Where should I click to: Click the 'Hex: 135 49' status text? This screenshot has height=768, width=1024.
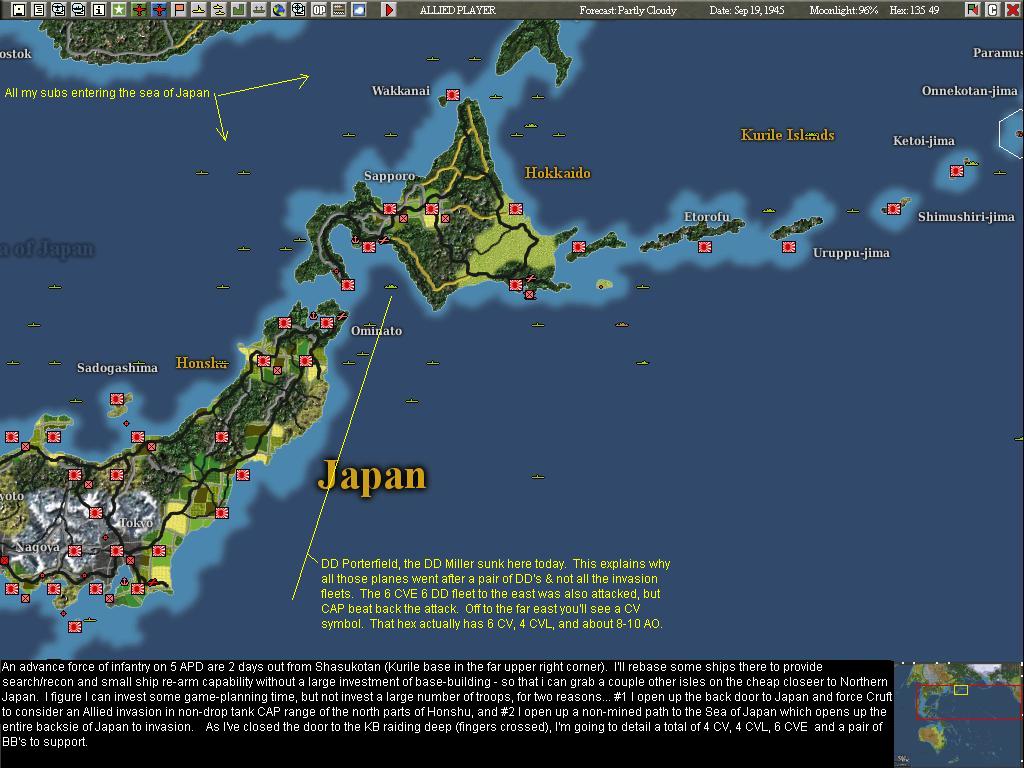pos(914,10)
